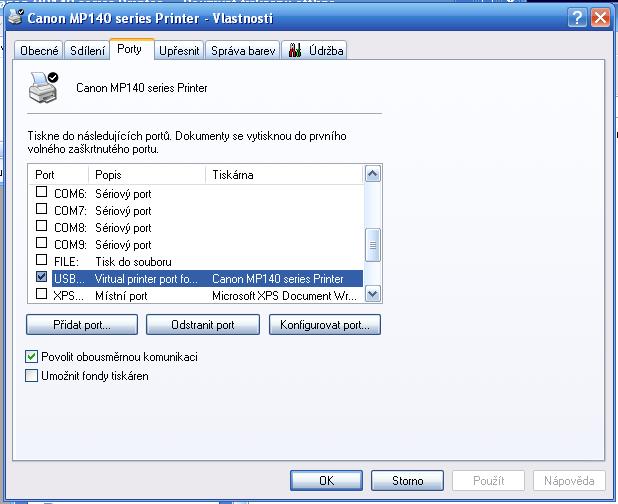The height and width of the screenshot is (504, 618).
Task: Toggle Povolit obousměrnou komunikaci checkbox
Action: point(31,357)
